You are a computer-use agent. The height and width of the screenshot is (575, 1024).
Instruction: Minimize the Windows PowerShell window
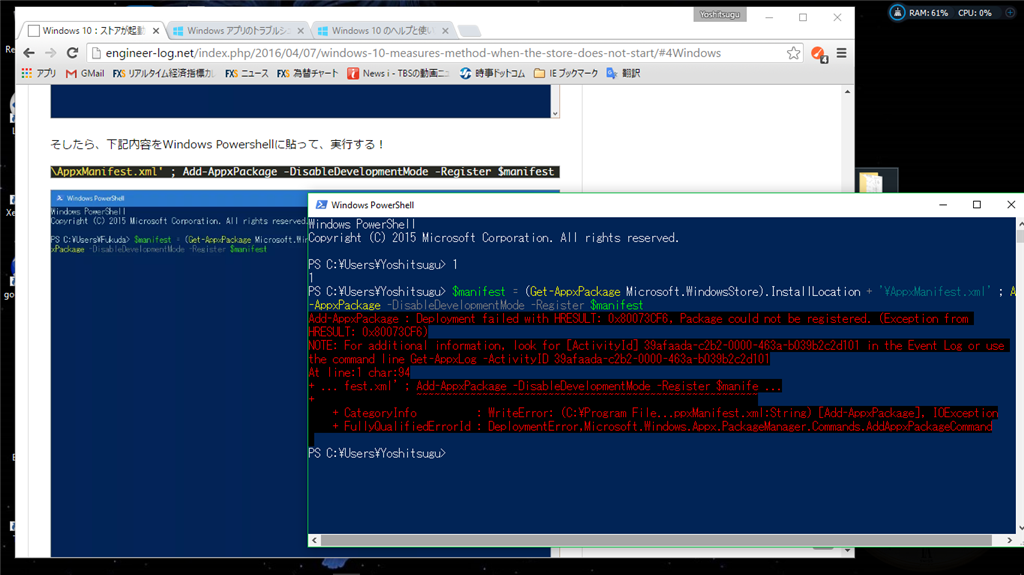pos(943,205)
